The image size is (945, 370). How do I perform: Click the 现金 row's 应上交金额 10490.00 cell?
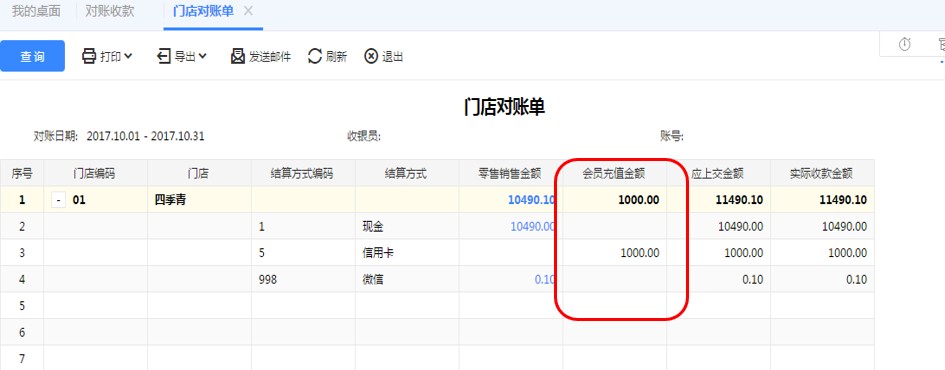coord(718,227)
